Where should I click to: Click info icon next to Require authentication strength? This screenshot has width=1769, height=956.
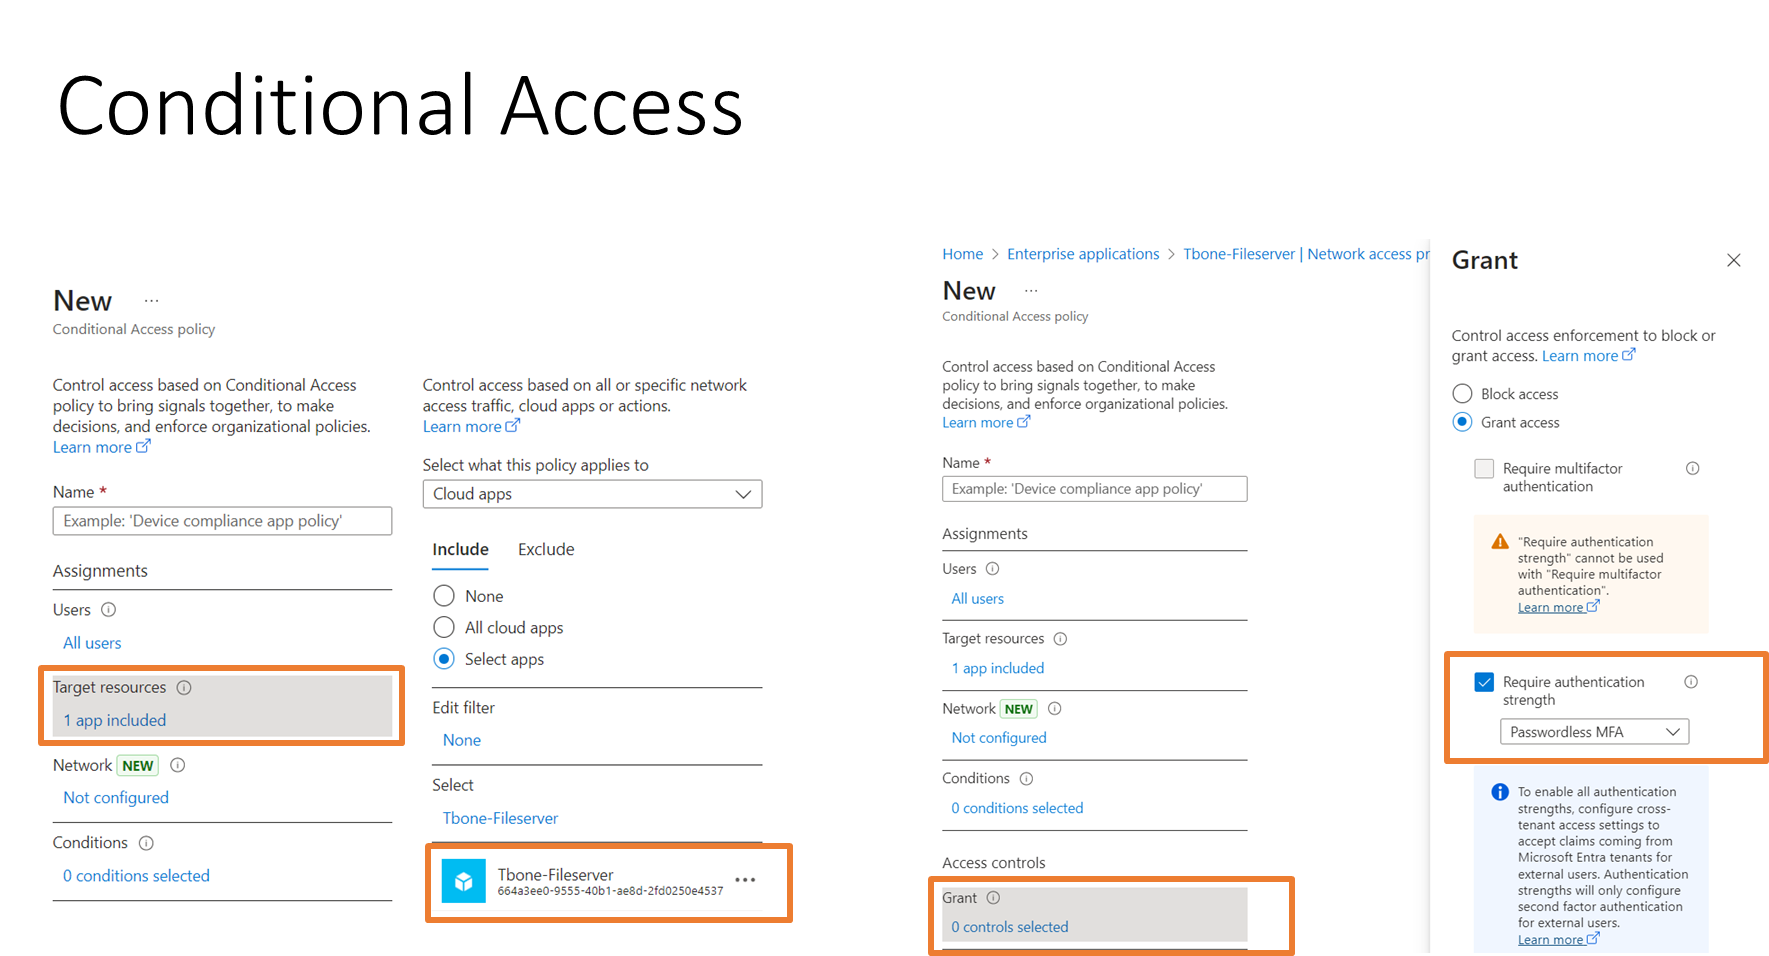pos(1692,681)
